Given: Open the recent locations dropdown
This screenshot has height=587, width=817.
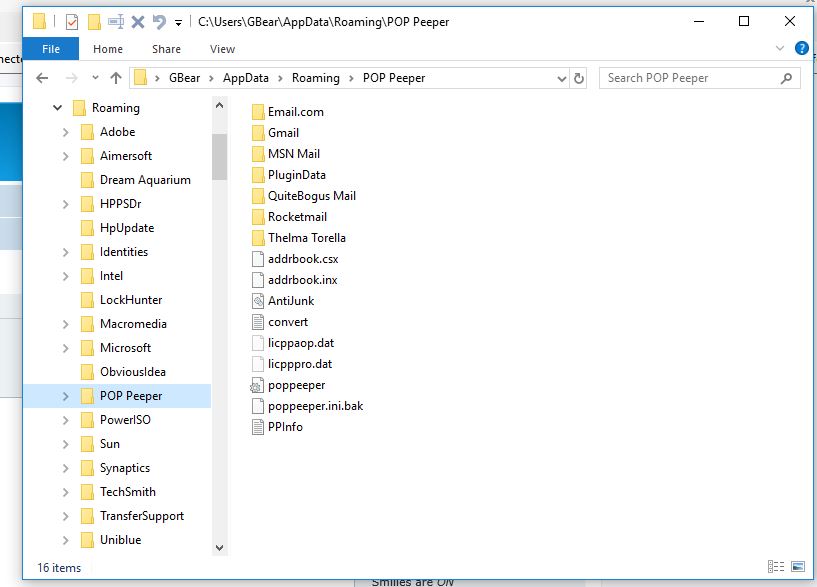Looking at the screenshot, I should 95,78.
